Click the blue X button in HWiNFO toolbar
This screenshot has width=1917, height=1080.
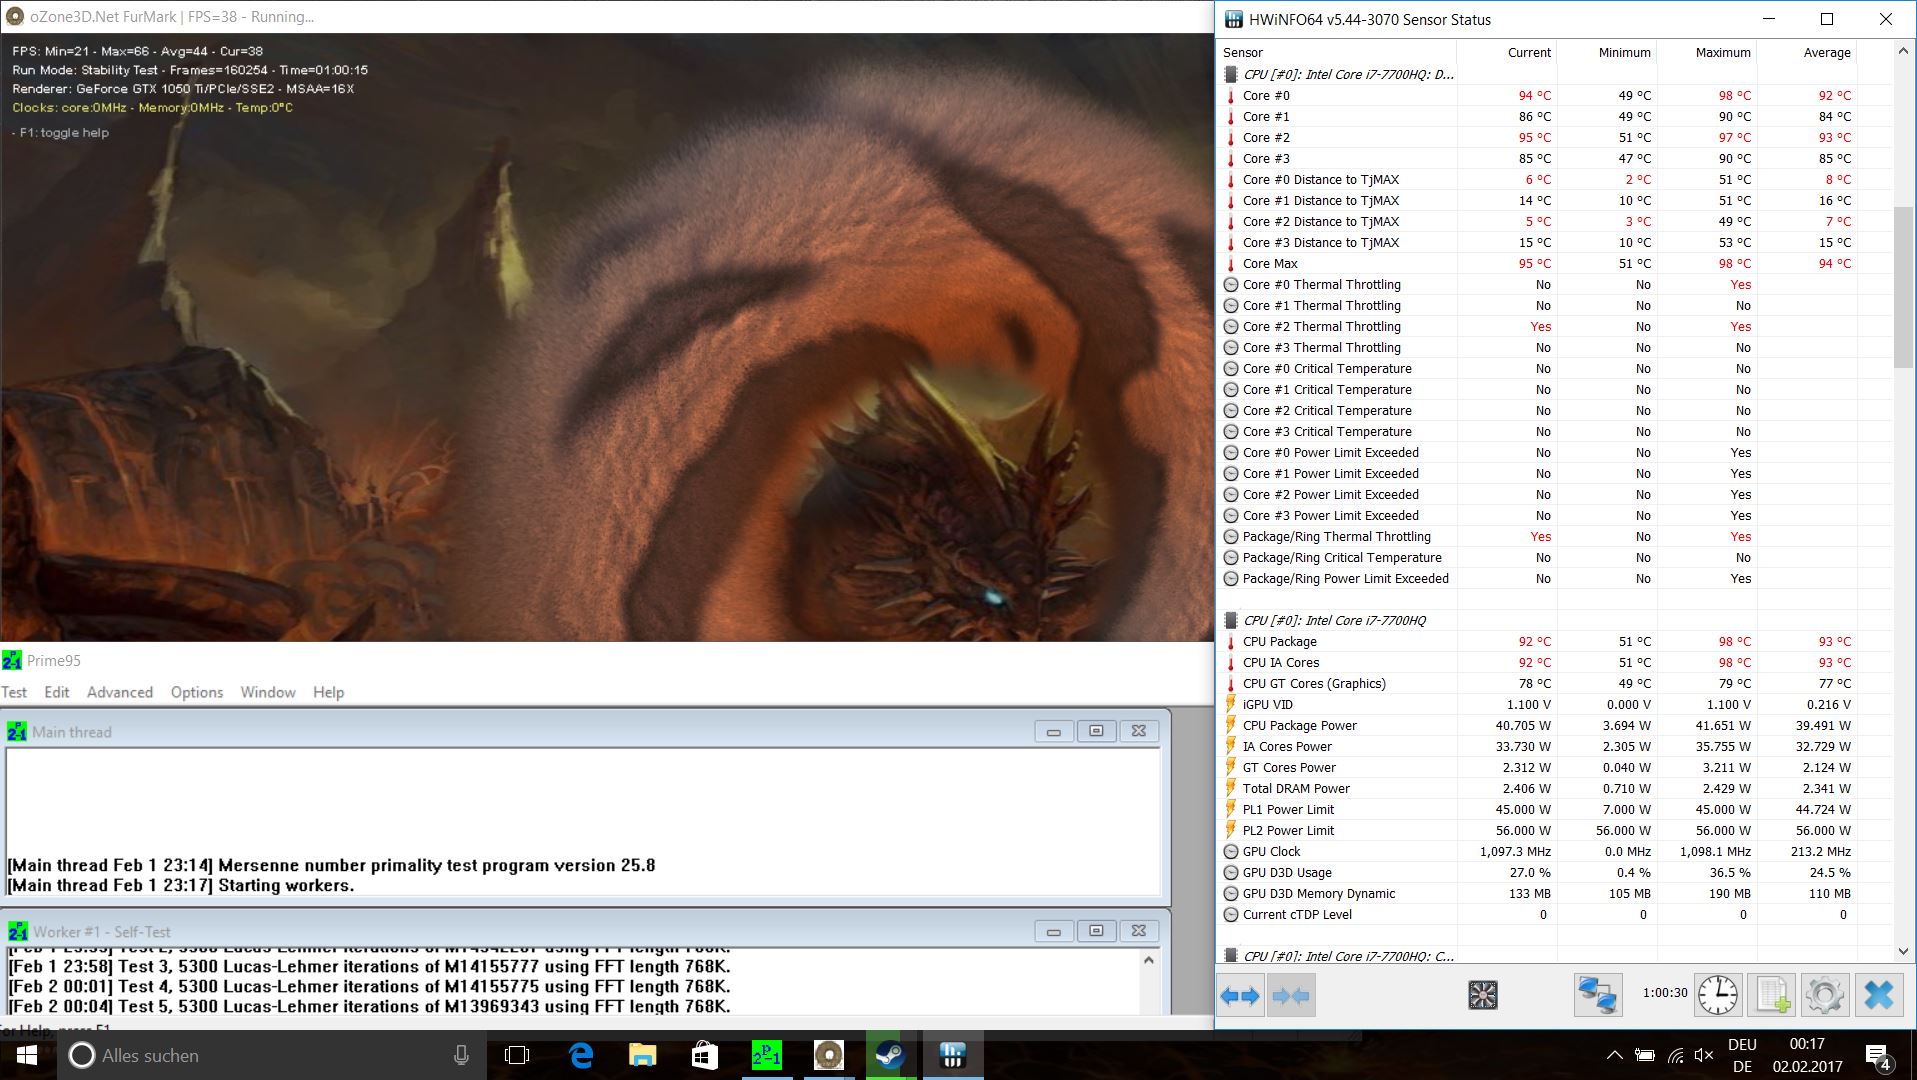click(x=1879, y=995)
